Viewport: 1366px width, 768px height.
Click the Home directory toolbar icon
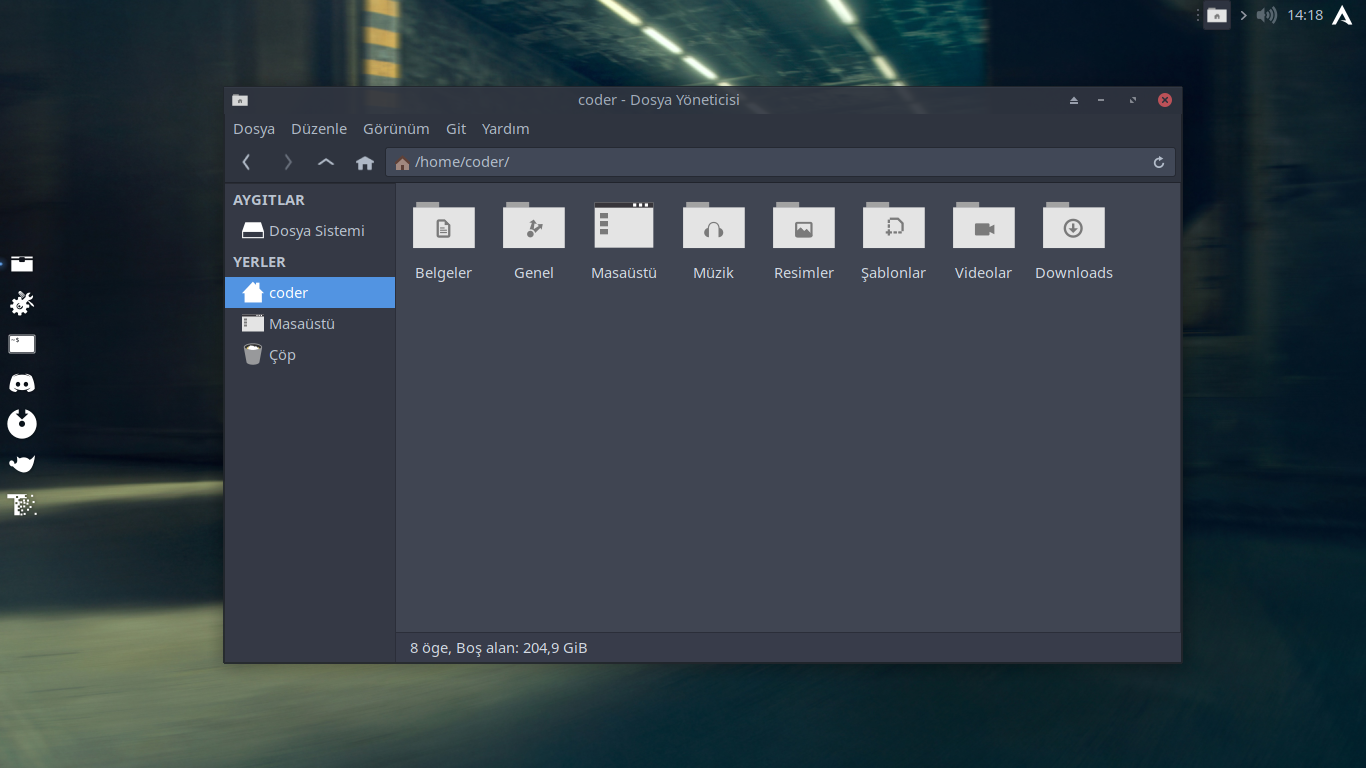(365, 163)
